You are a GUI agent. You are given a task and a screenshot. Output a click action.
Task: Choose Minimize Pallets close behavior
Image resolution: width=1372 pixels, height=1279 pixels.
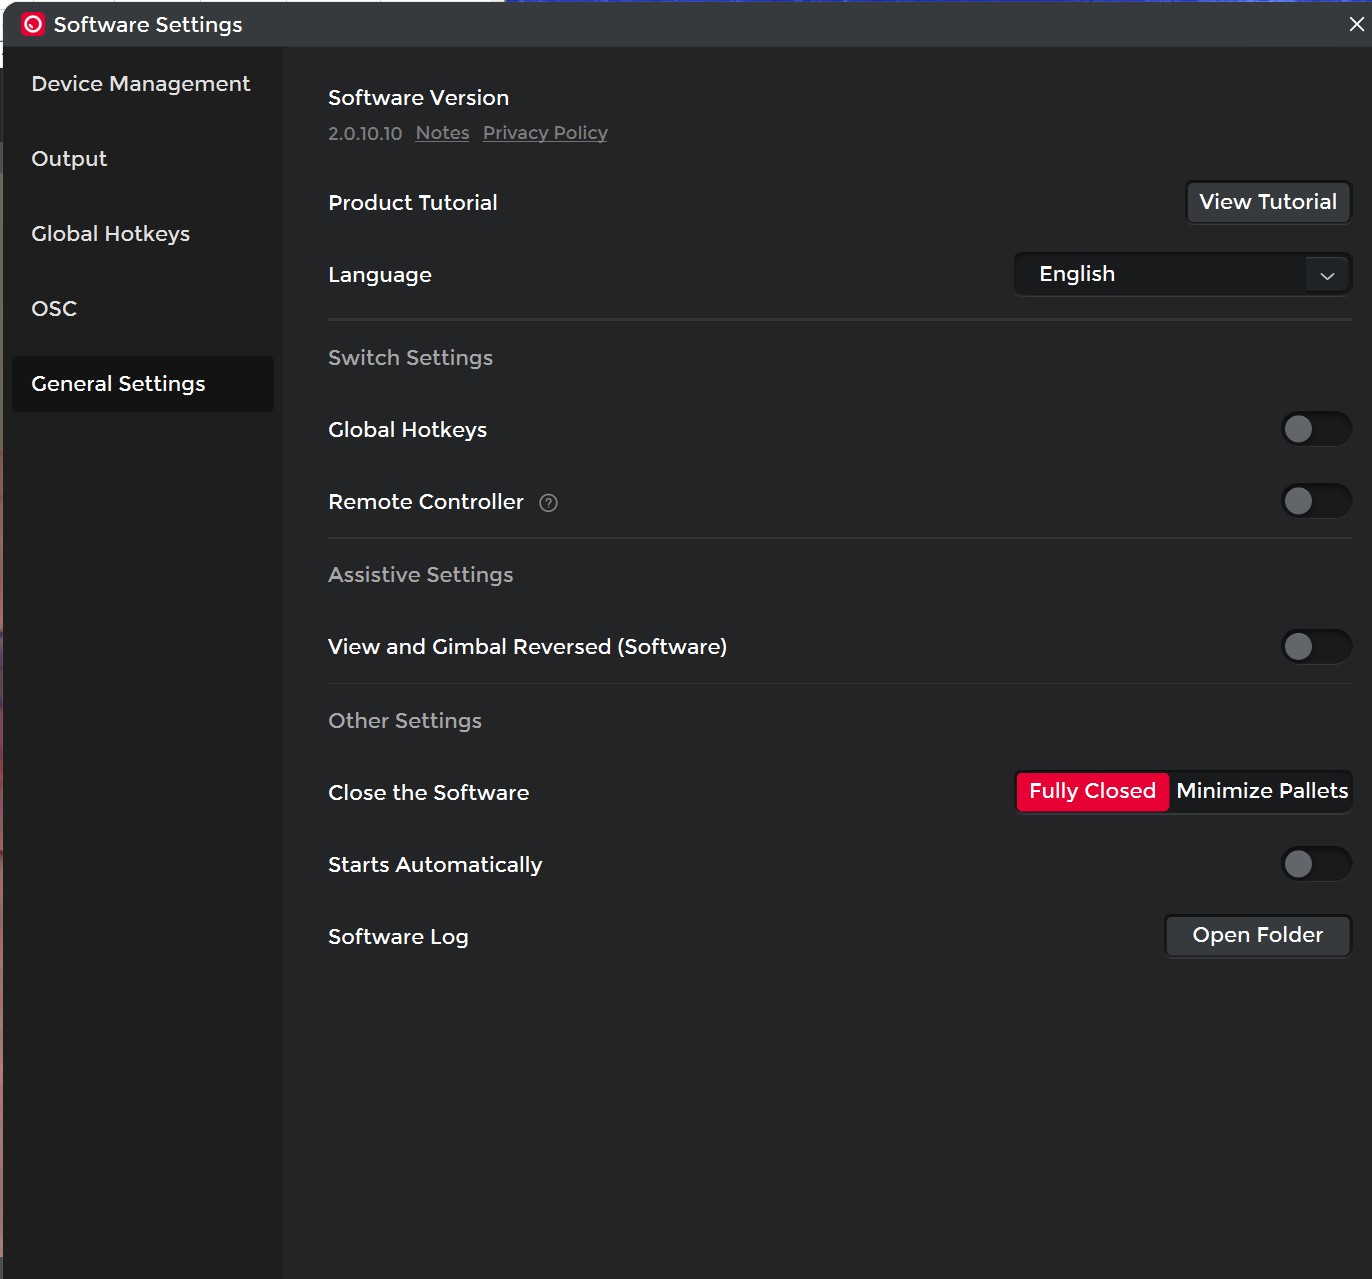tap(1261, 791)
